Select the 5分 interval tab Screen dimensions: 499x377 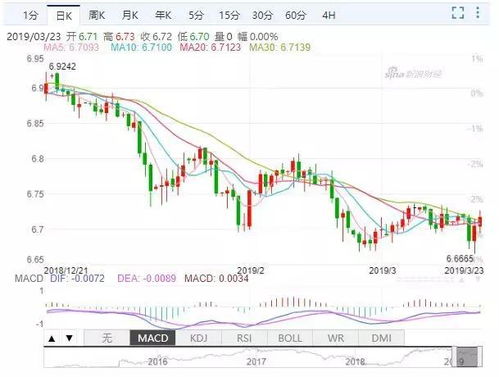point(196,15)
